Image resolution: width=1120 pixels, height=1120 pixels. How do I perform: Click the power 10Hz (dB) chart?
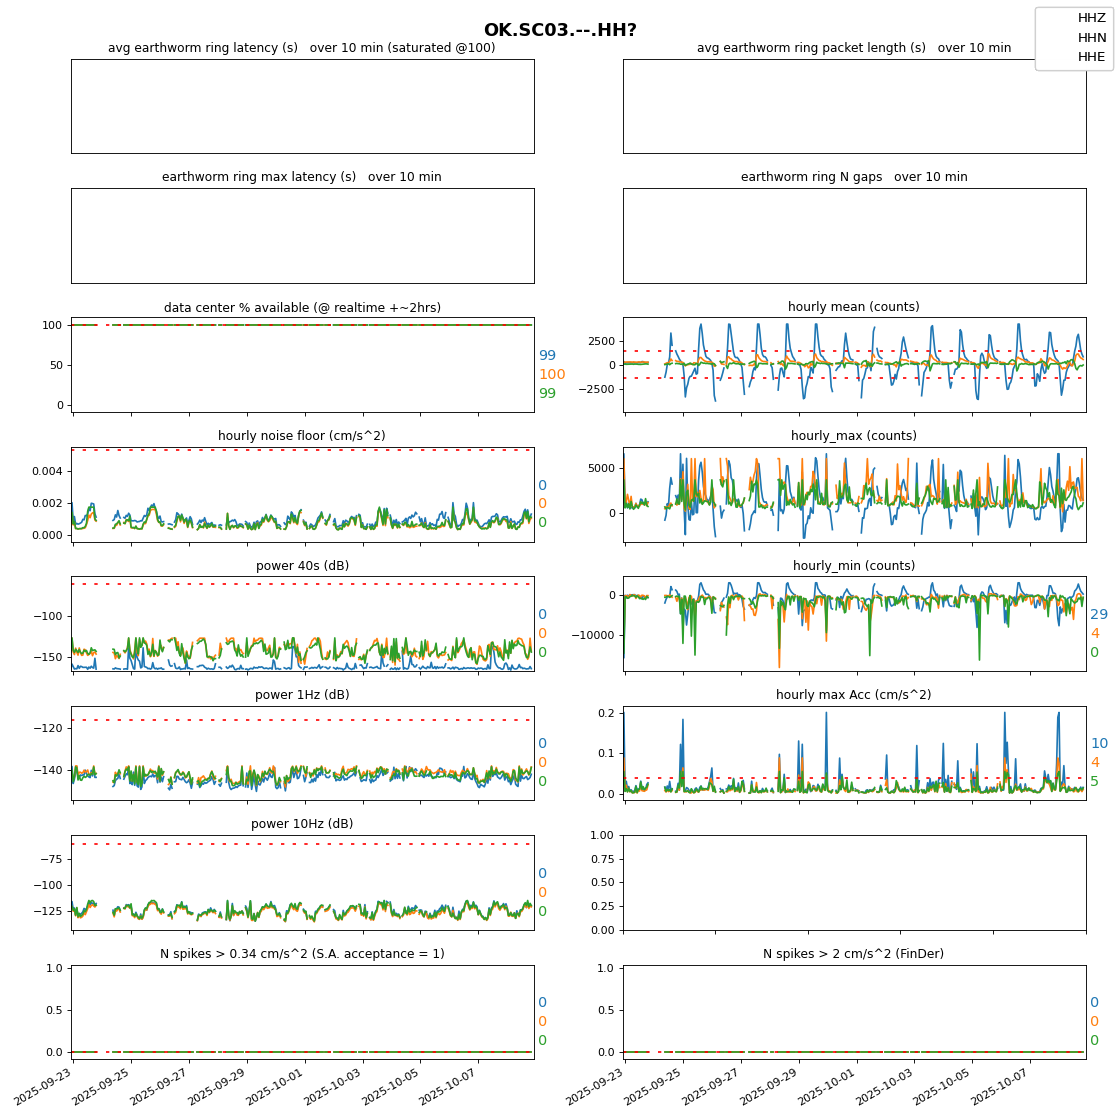[x=302, y=882]
